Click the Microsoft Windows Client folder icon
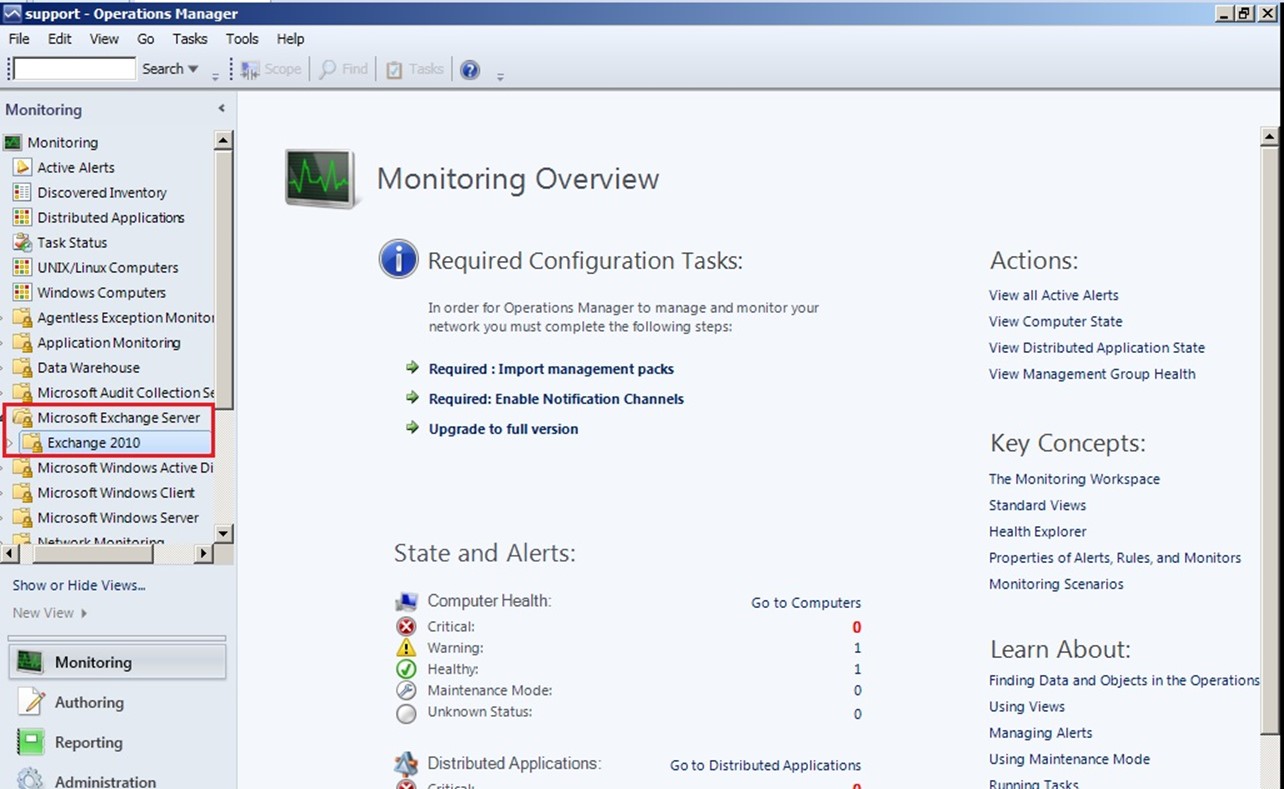 (x=22, y=492)
